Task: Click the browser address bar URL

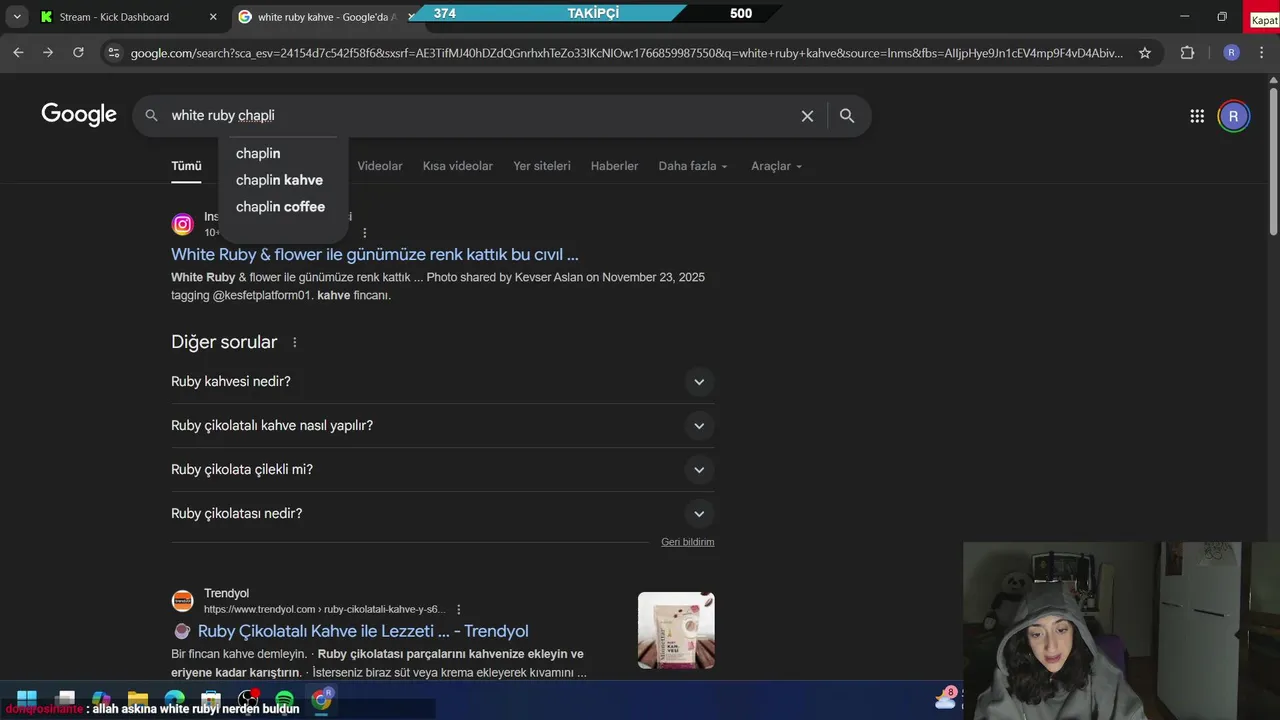Action: point(627,53)
